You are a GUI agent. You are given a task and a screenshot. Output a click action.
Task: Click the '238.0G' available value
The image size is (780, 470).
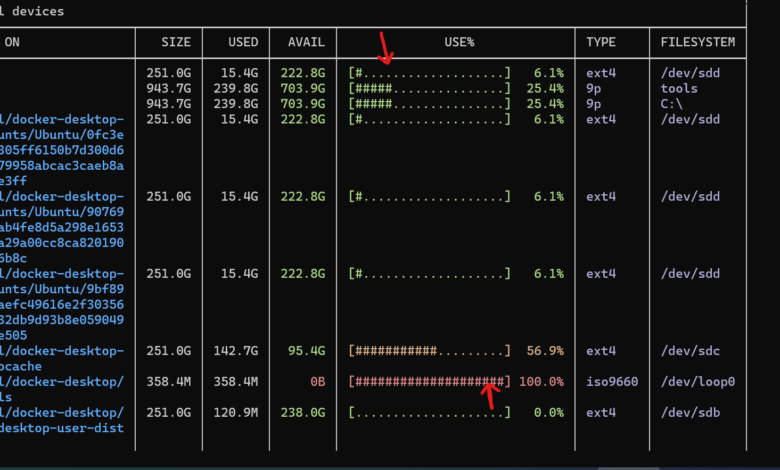tap(303, 413)
